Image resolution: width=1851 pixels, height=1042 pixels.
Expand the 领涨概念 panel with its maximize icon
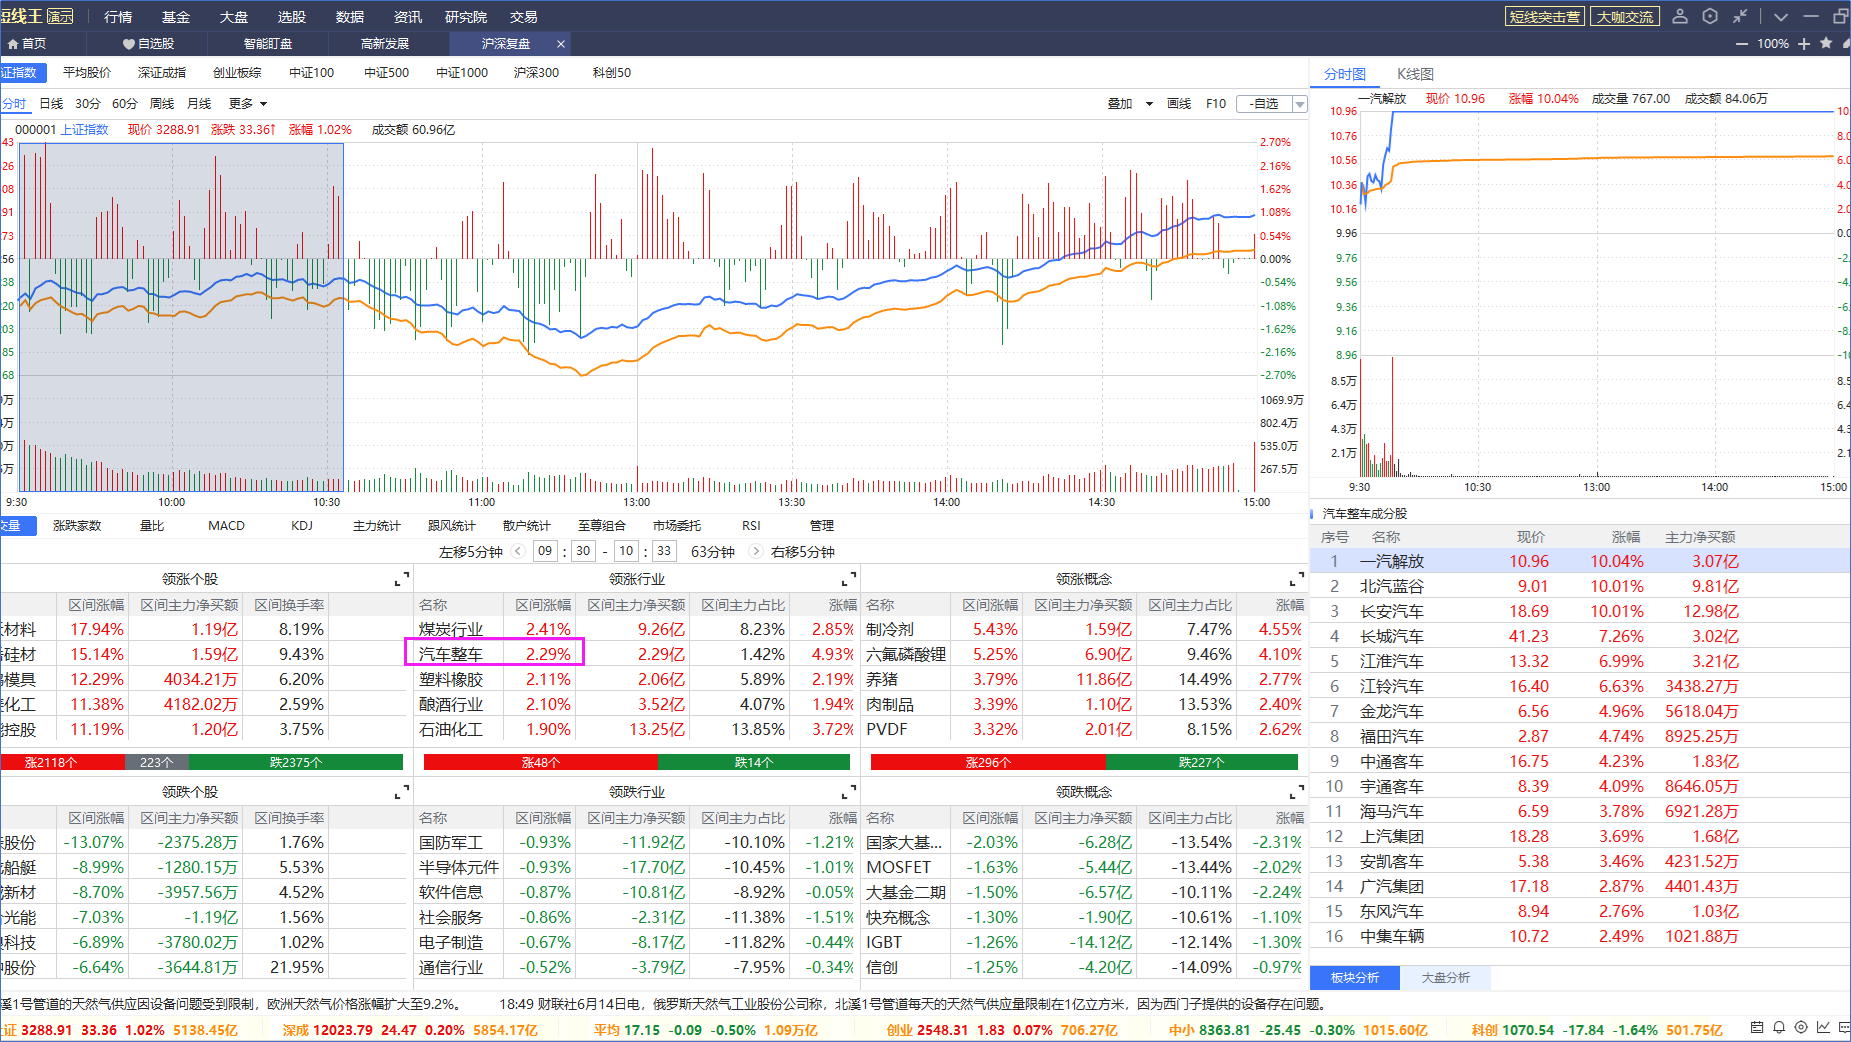1297,579
